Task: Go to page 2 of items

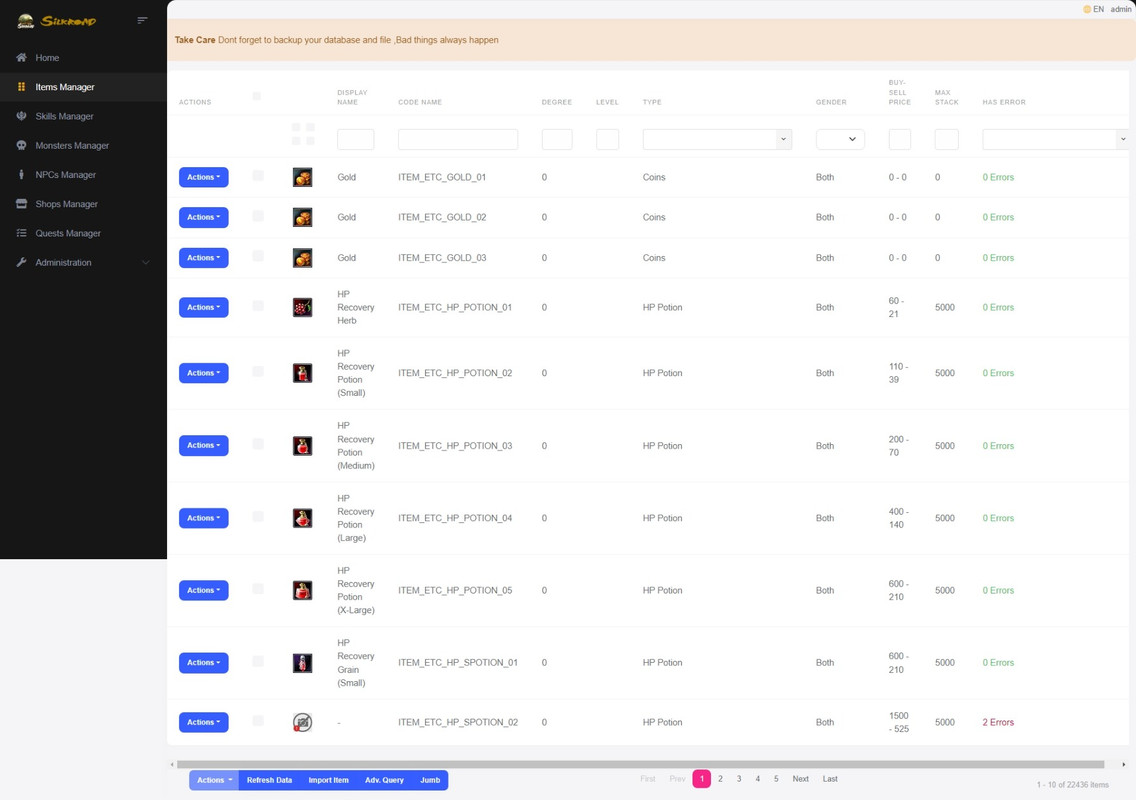Action: click(720, 779)
